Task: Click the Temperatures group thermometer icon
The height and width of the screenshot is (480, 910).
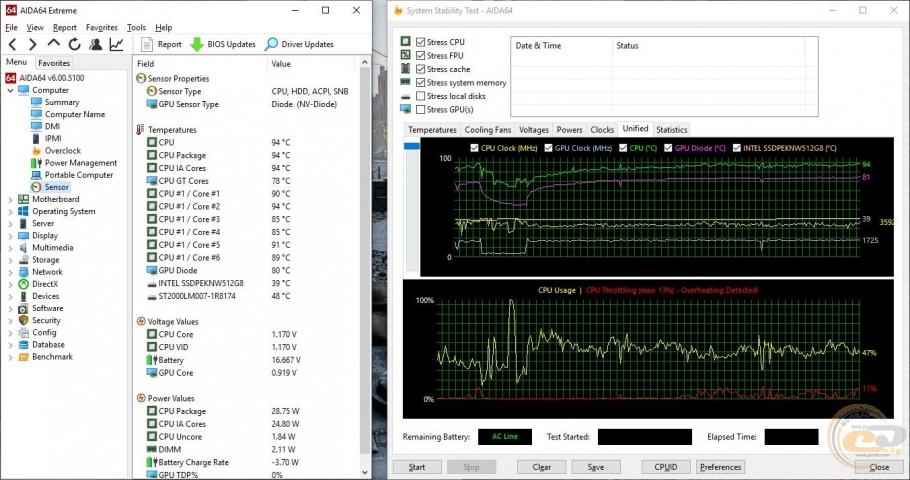Action: [140, 129]
